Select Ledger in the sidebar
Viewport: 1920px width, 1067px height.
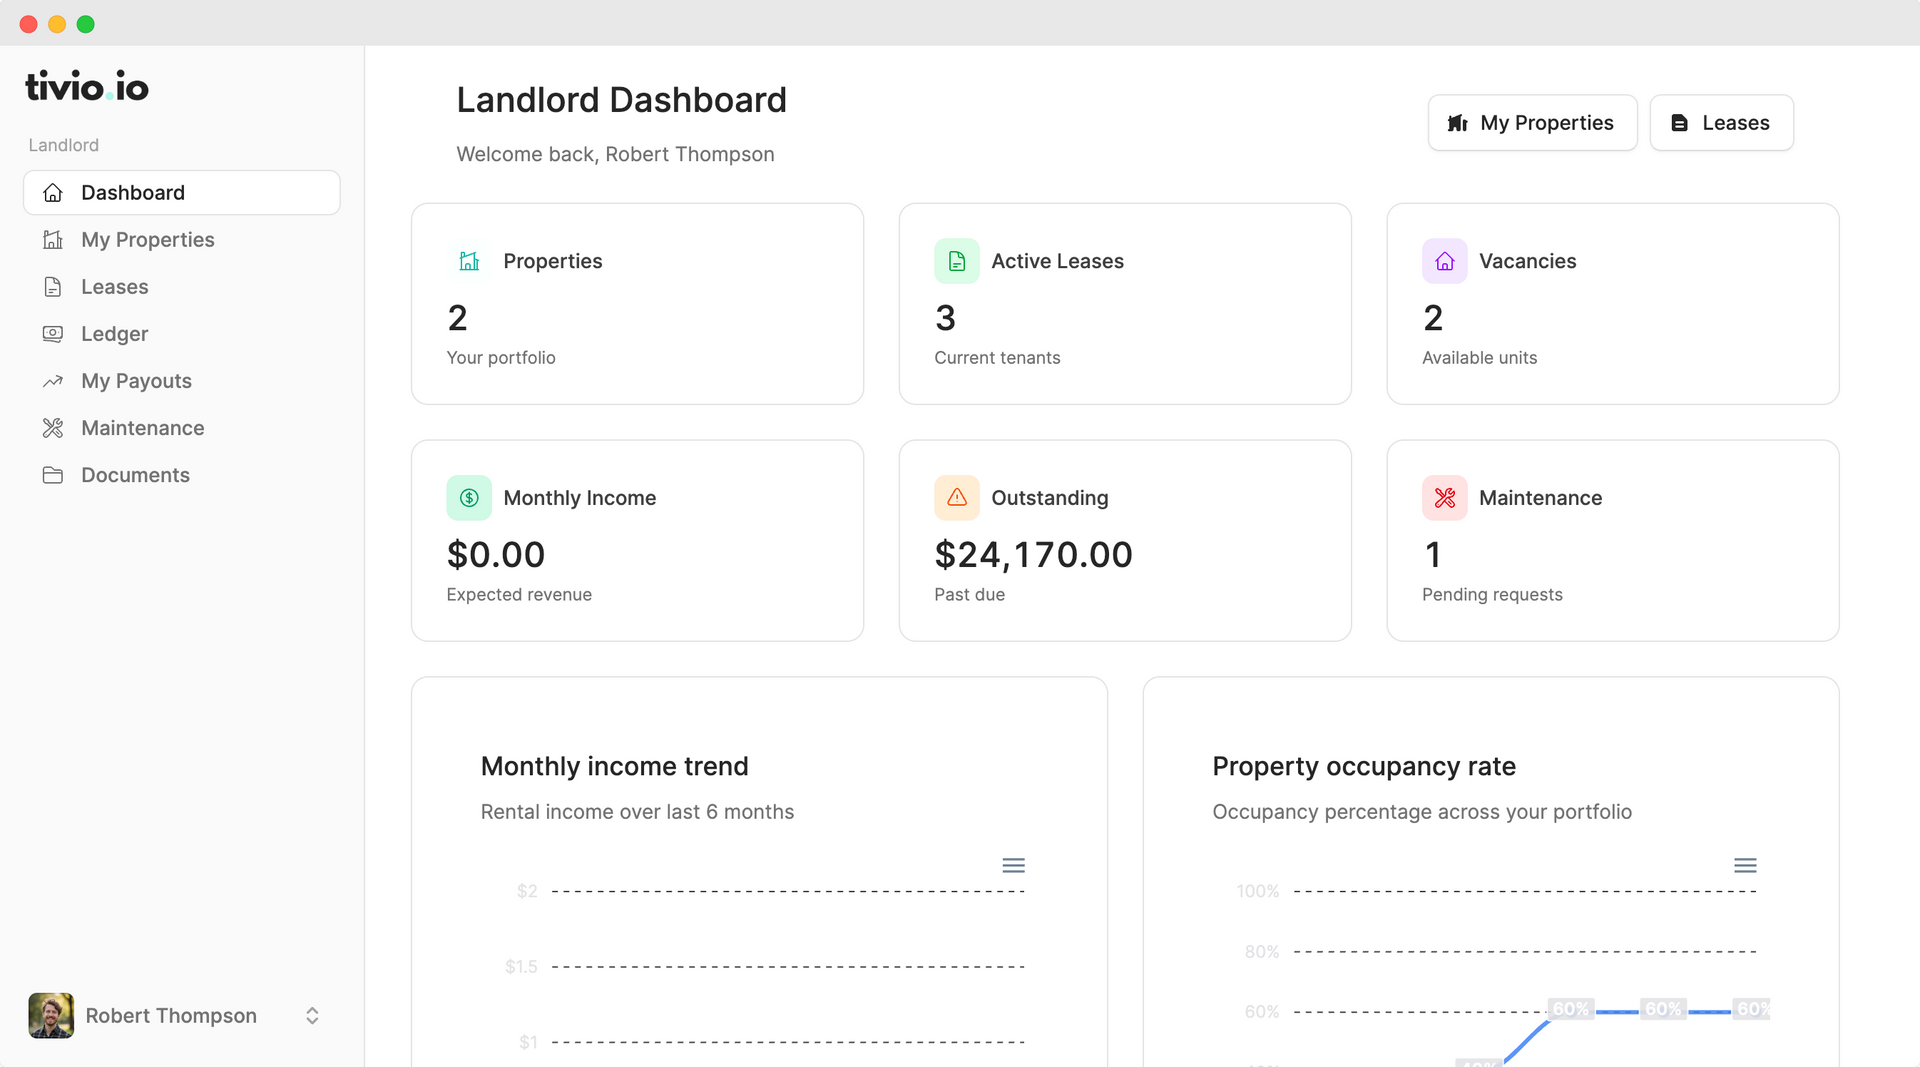click(x=114, y=333)
